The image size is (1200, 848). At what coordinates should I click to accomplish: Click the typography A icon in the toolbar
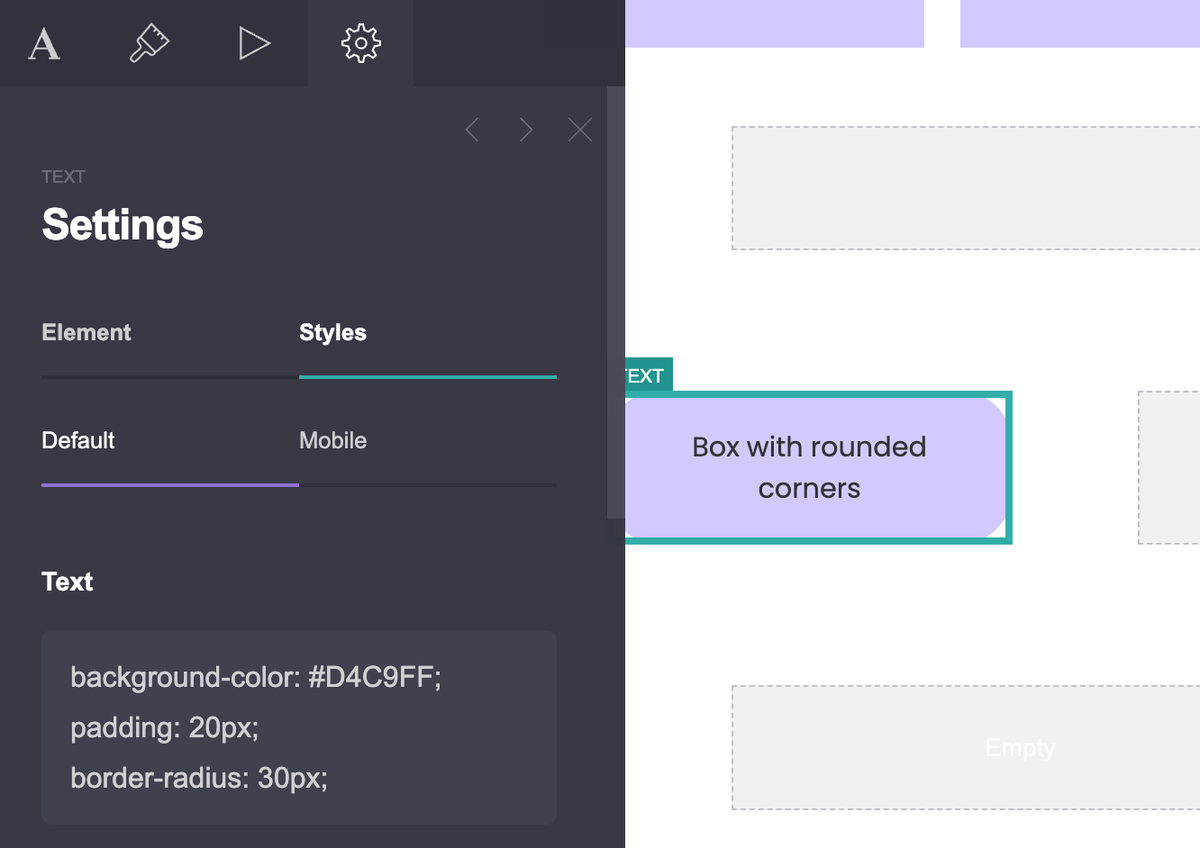(44, 43)
